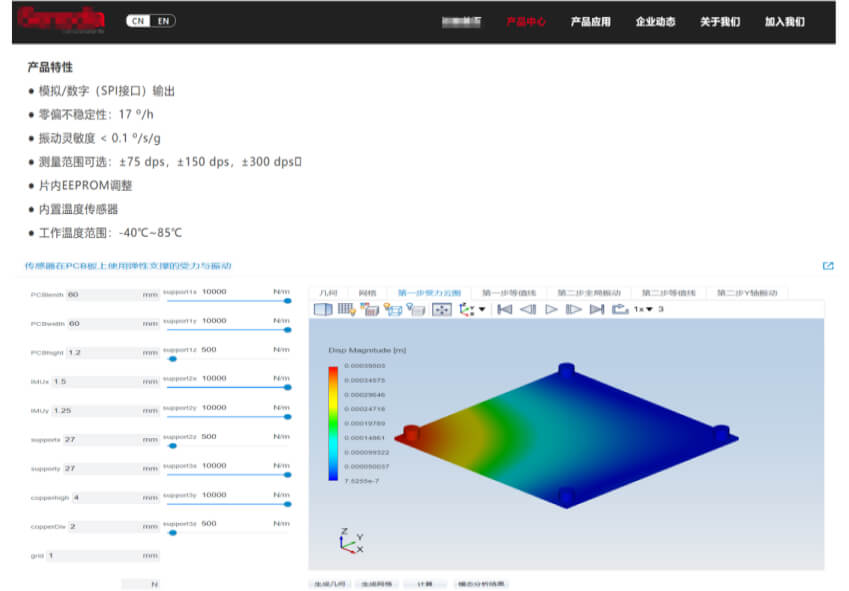Switch language to EN
Viewport: 849px width, 591px height.
163,21
